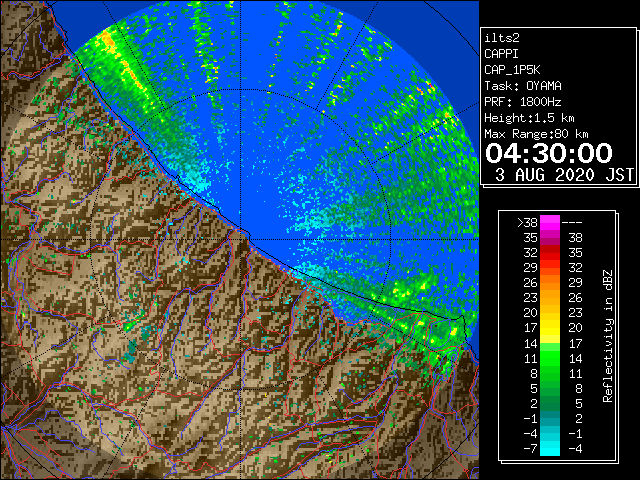Click the 'Max Range:80 km' line
This screenshot has height=480, width=640.
tap(536, 134)
